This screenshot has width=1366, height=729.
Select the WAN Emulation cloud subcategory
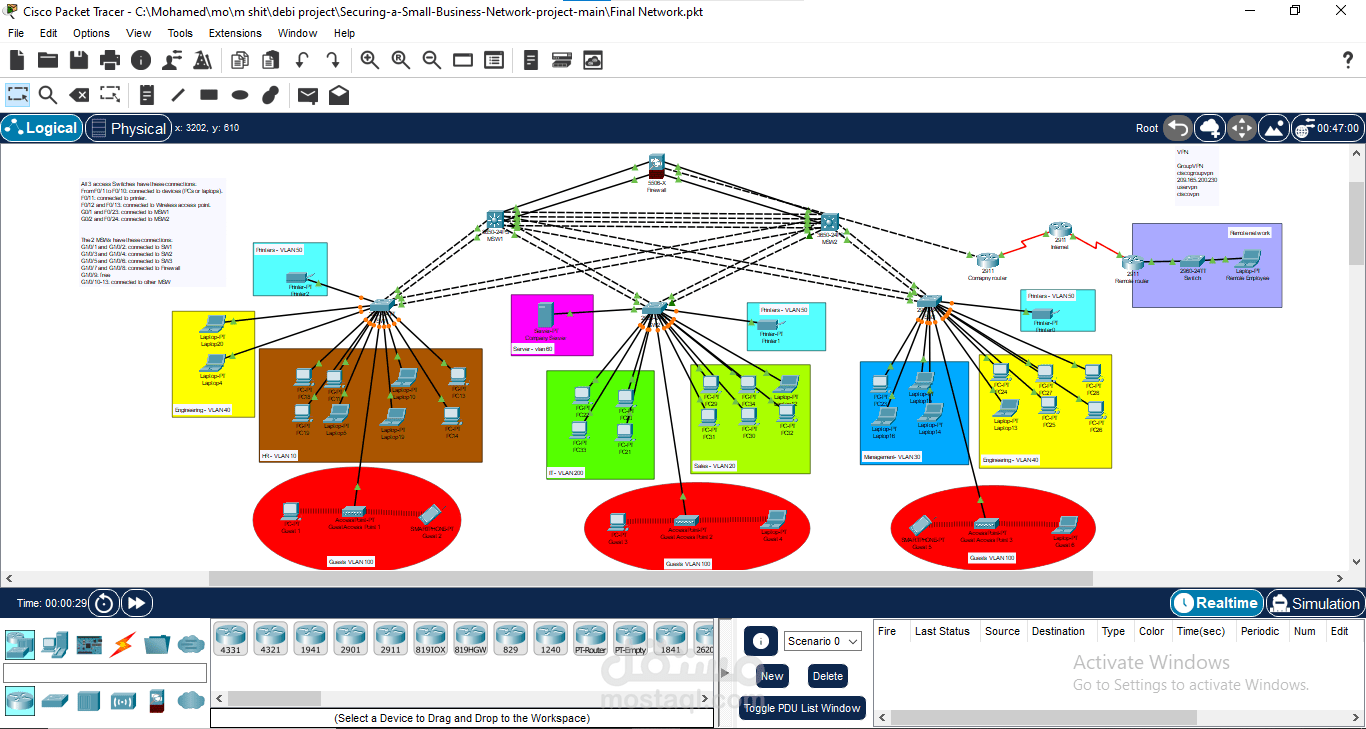(x=191, y=700)
